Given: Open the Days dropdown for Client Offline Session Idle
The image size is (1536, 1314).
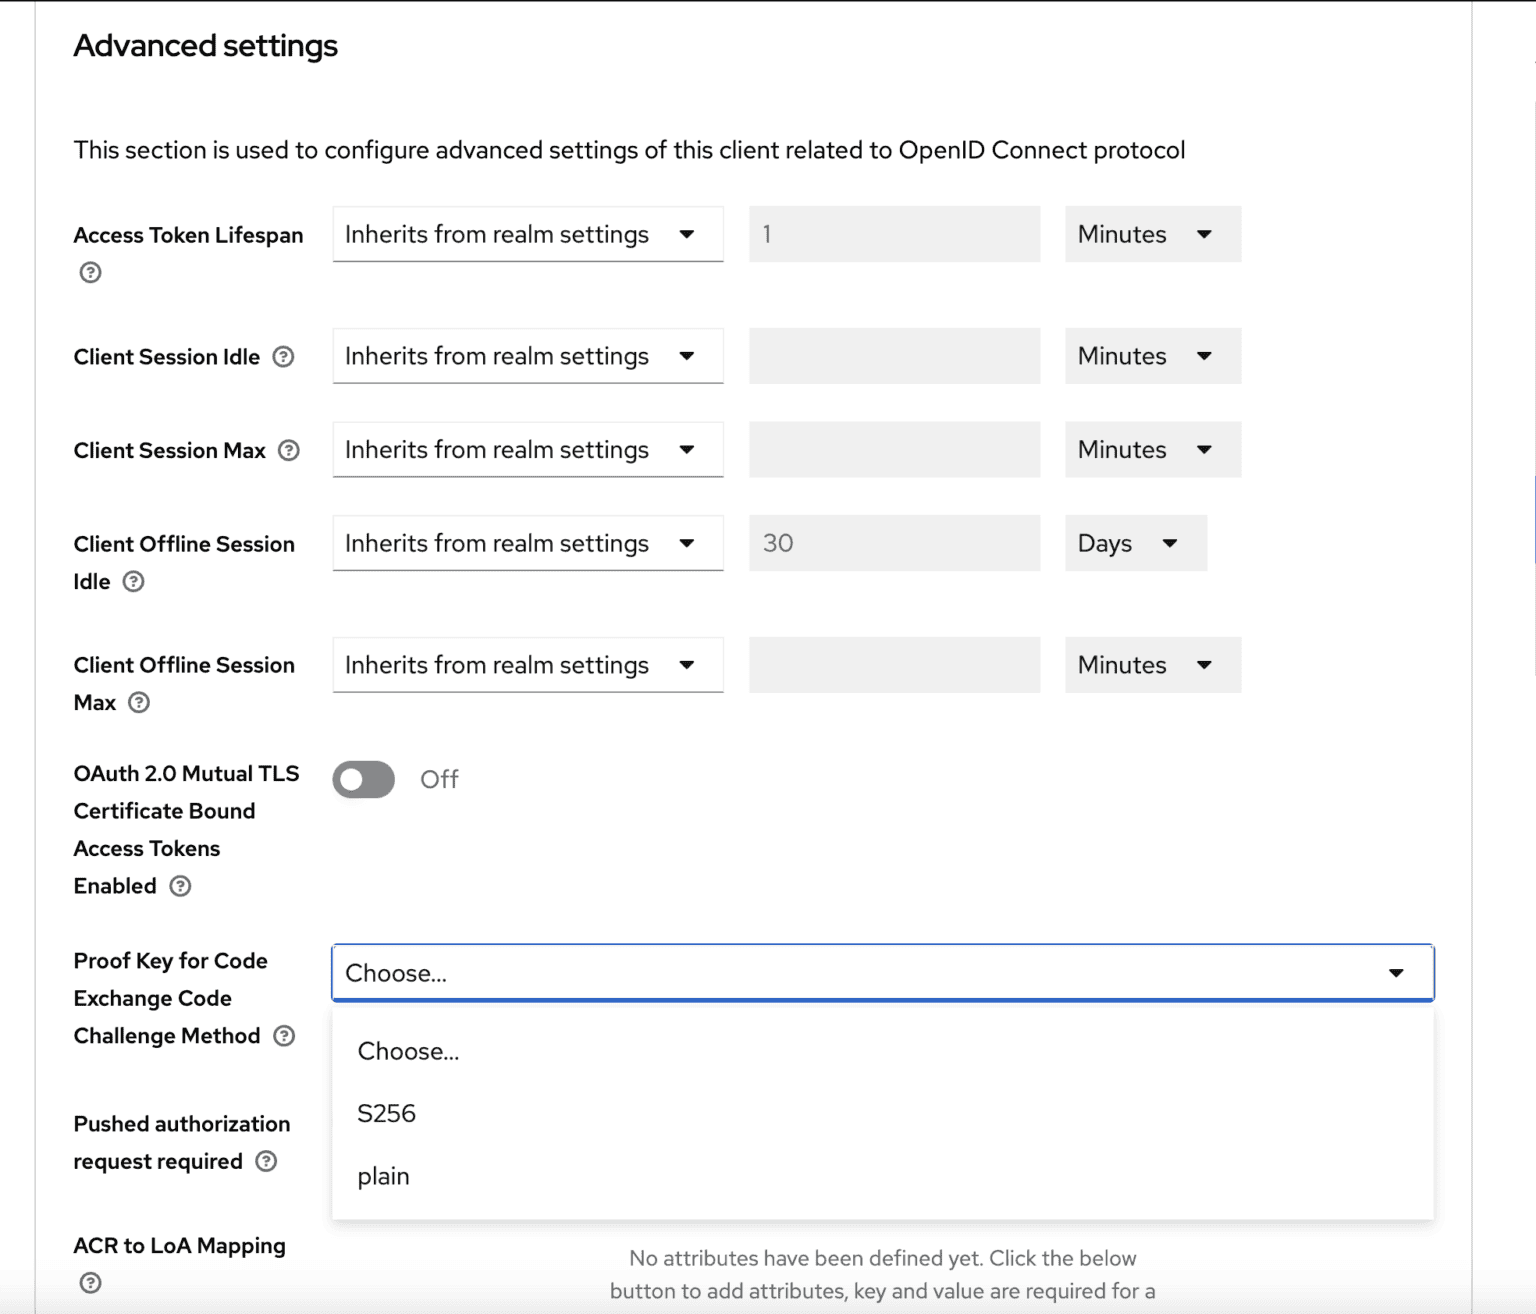Looking at the screenshot, I should point(1135,543).
